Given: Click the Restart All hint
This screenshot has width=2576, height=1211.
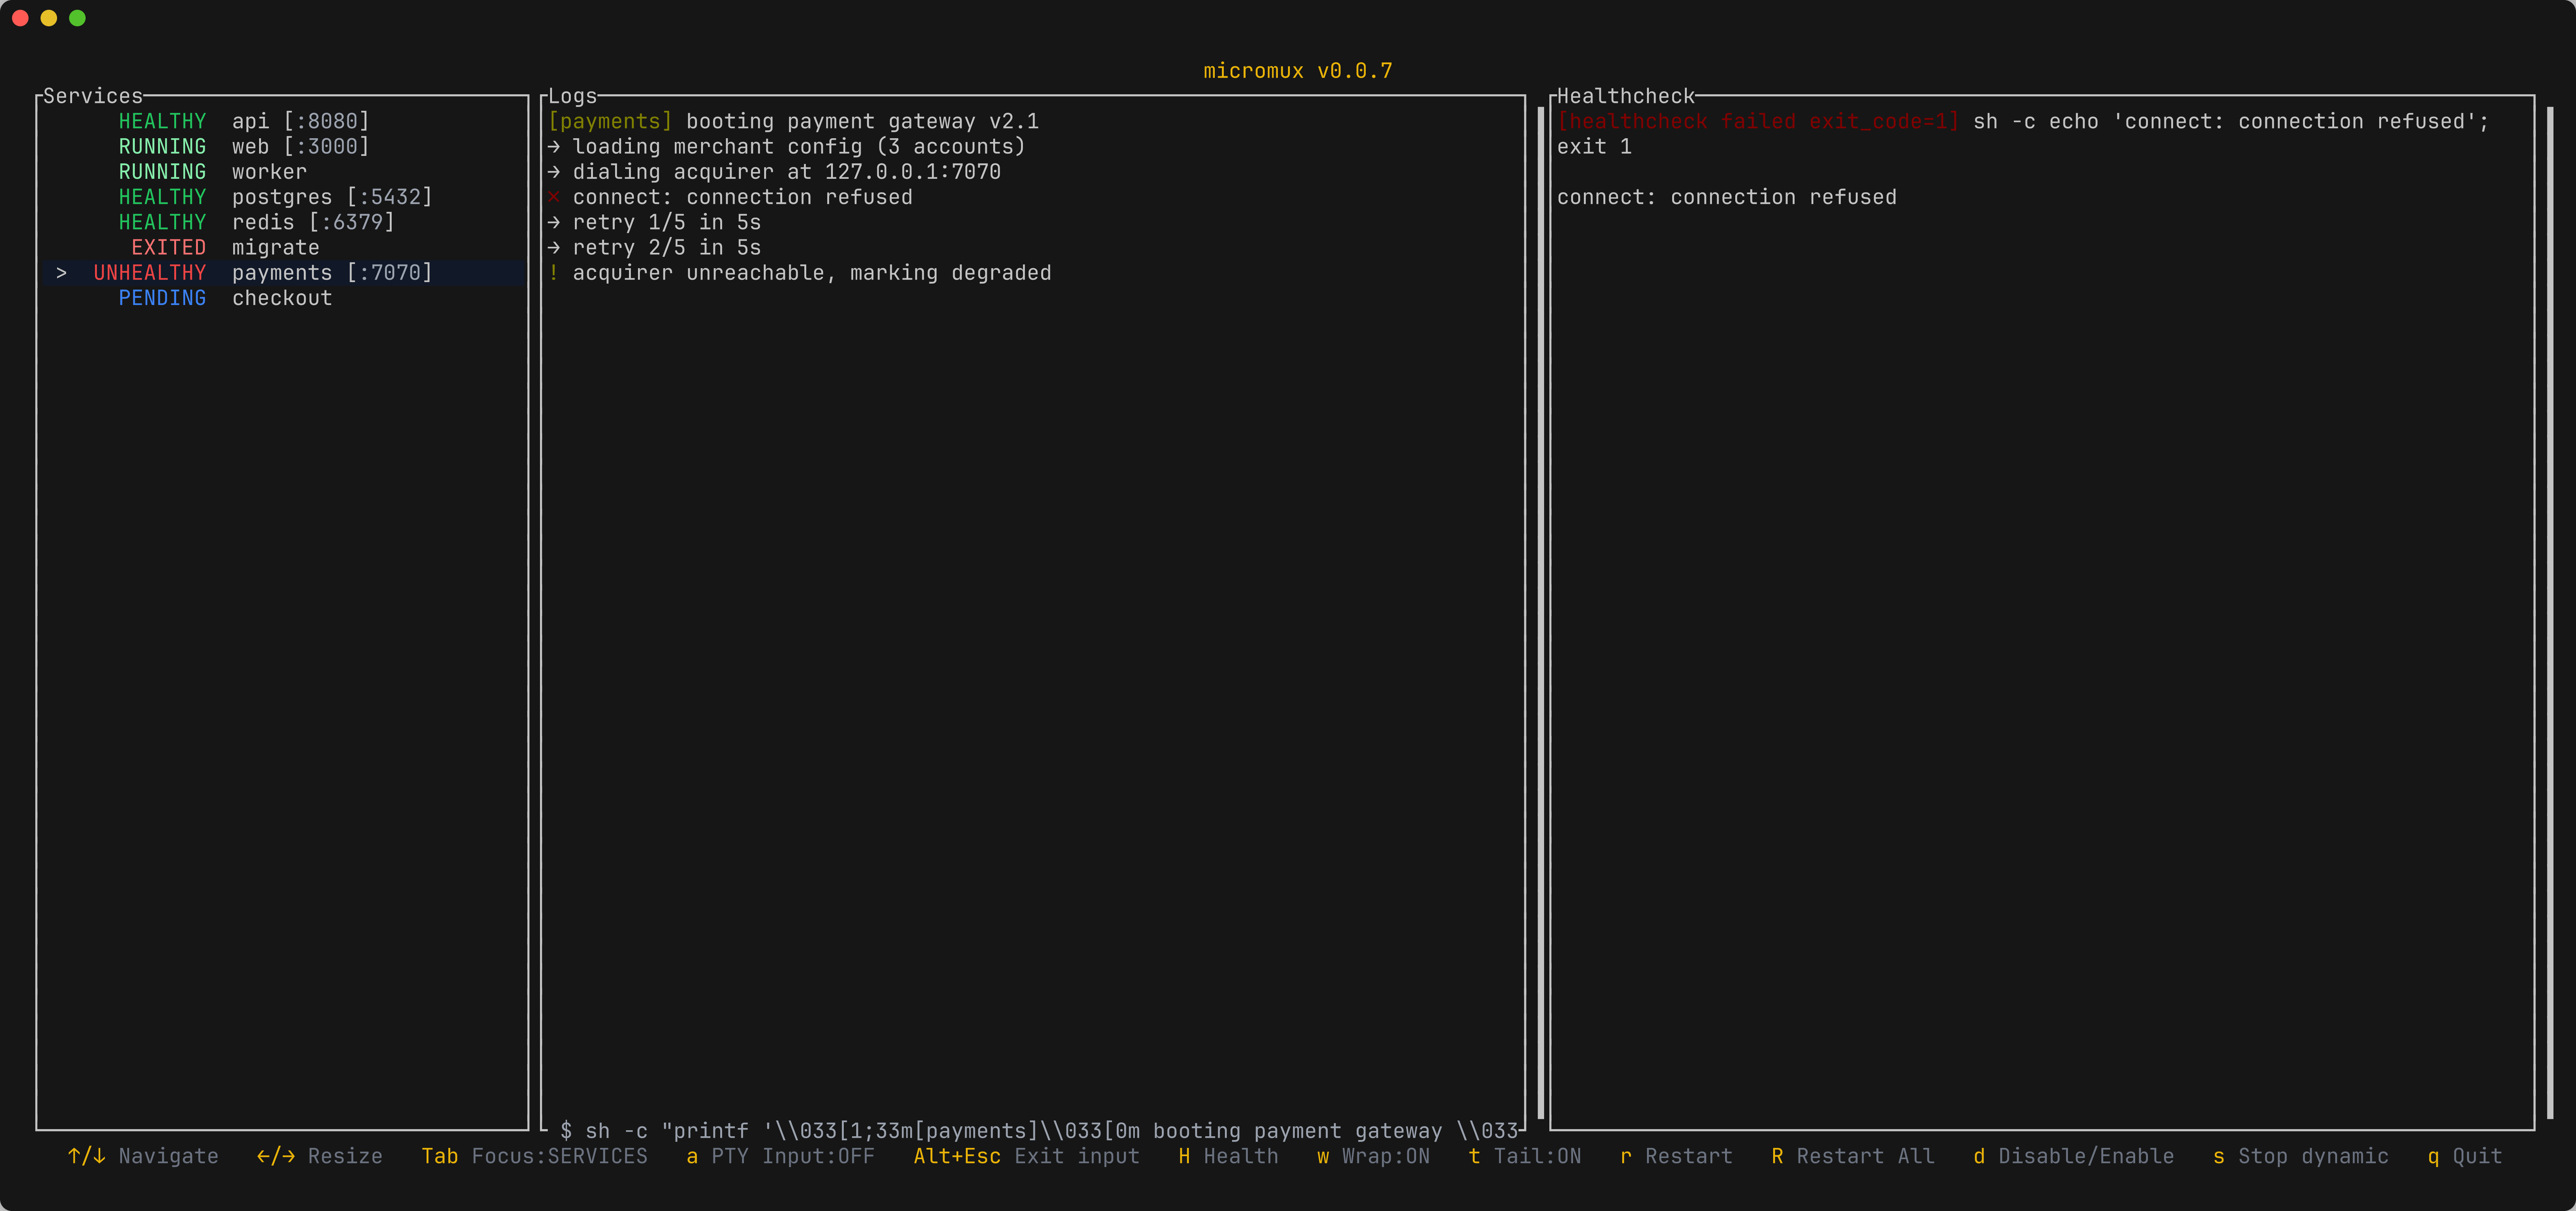Looking at the screenshot, I should (1853, 1156).
